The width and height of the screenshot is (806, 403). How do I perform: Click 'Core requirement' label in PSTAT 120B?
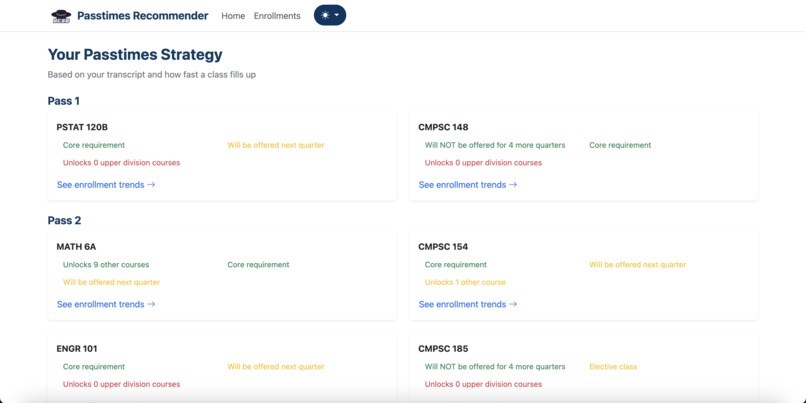pos(94,145)
